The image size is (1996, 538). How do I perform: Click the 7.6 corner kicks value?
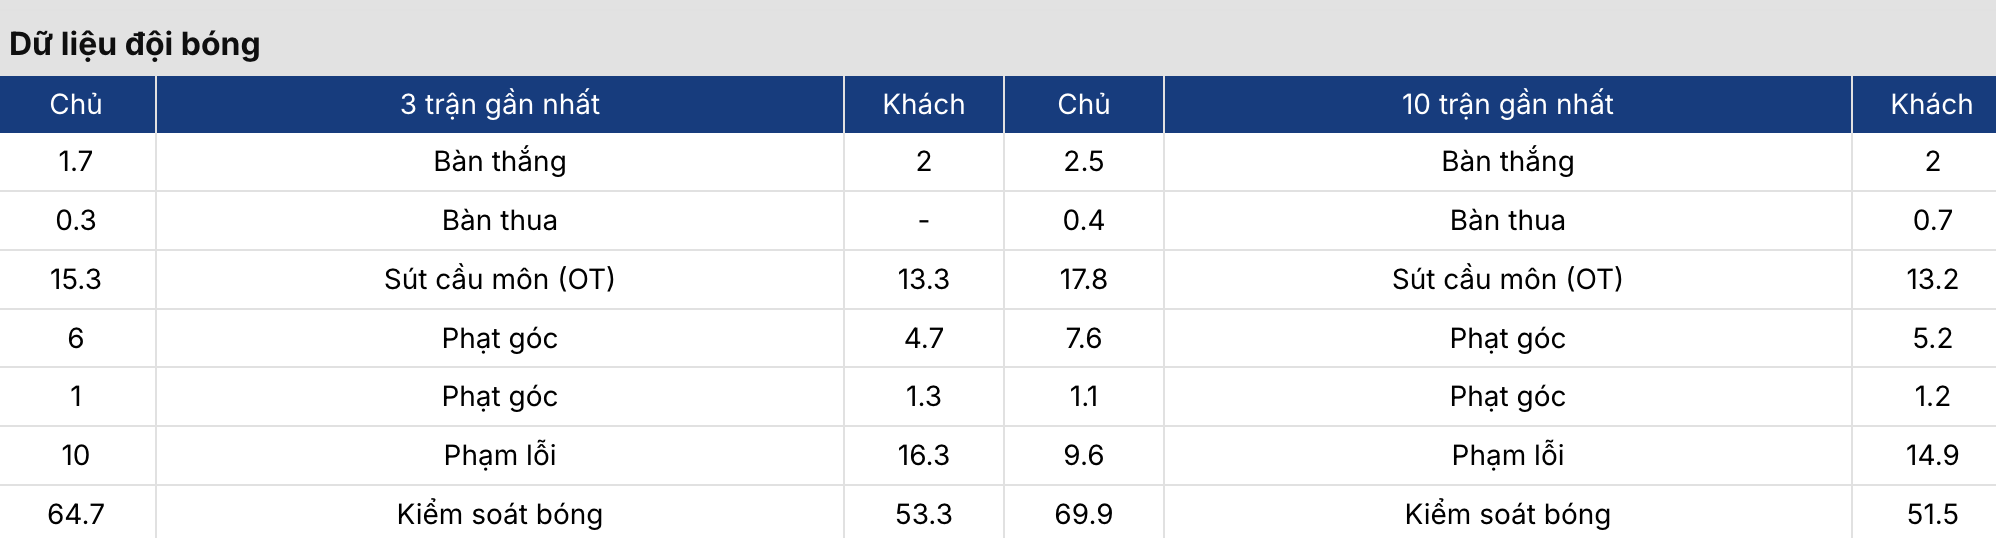(1083, 338)
